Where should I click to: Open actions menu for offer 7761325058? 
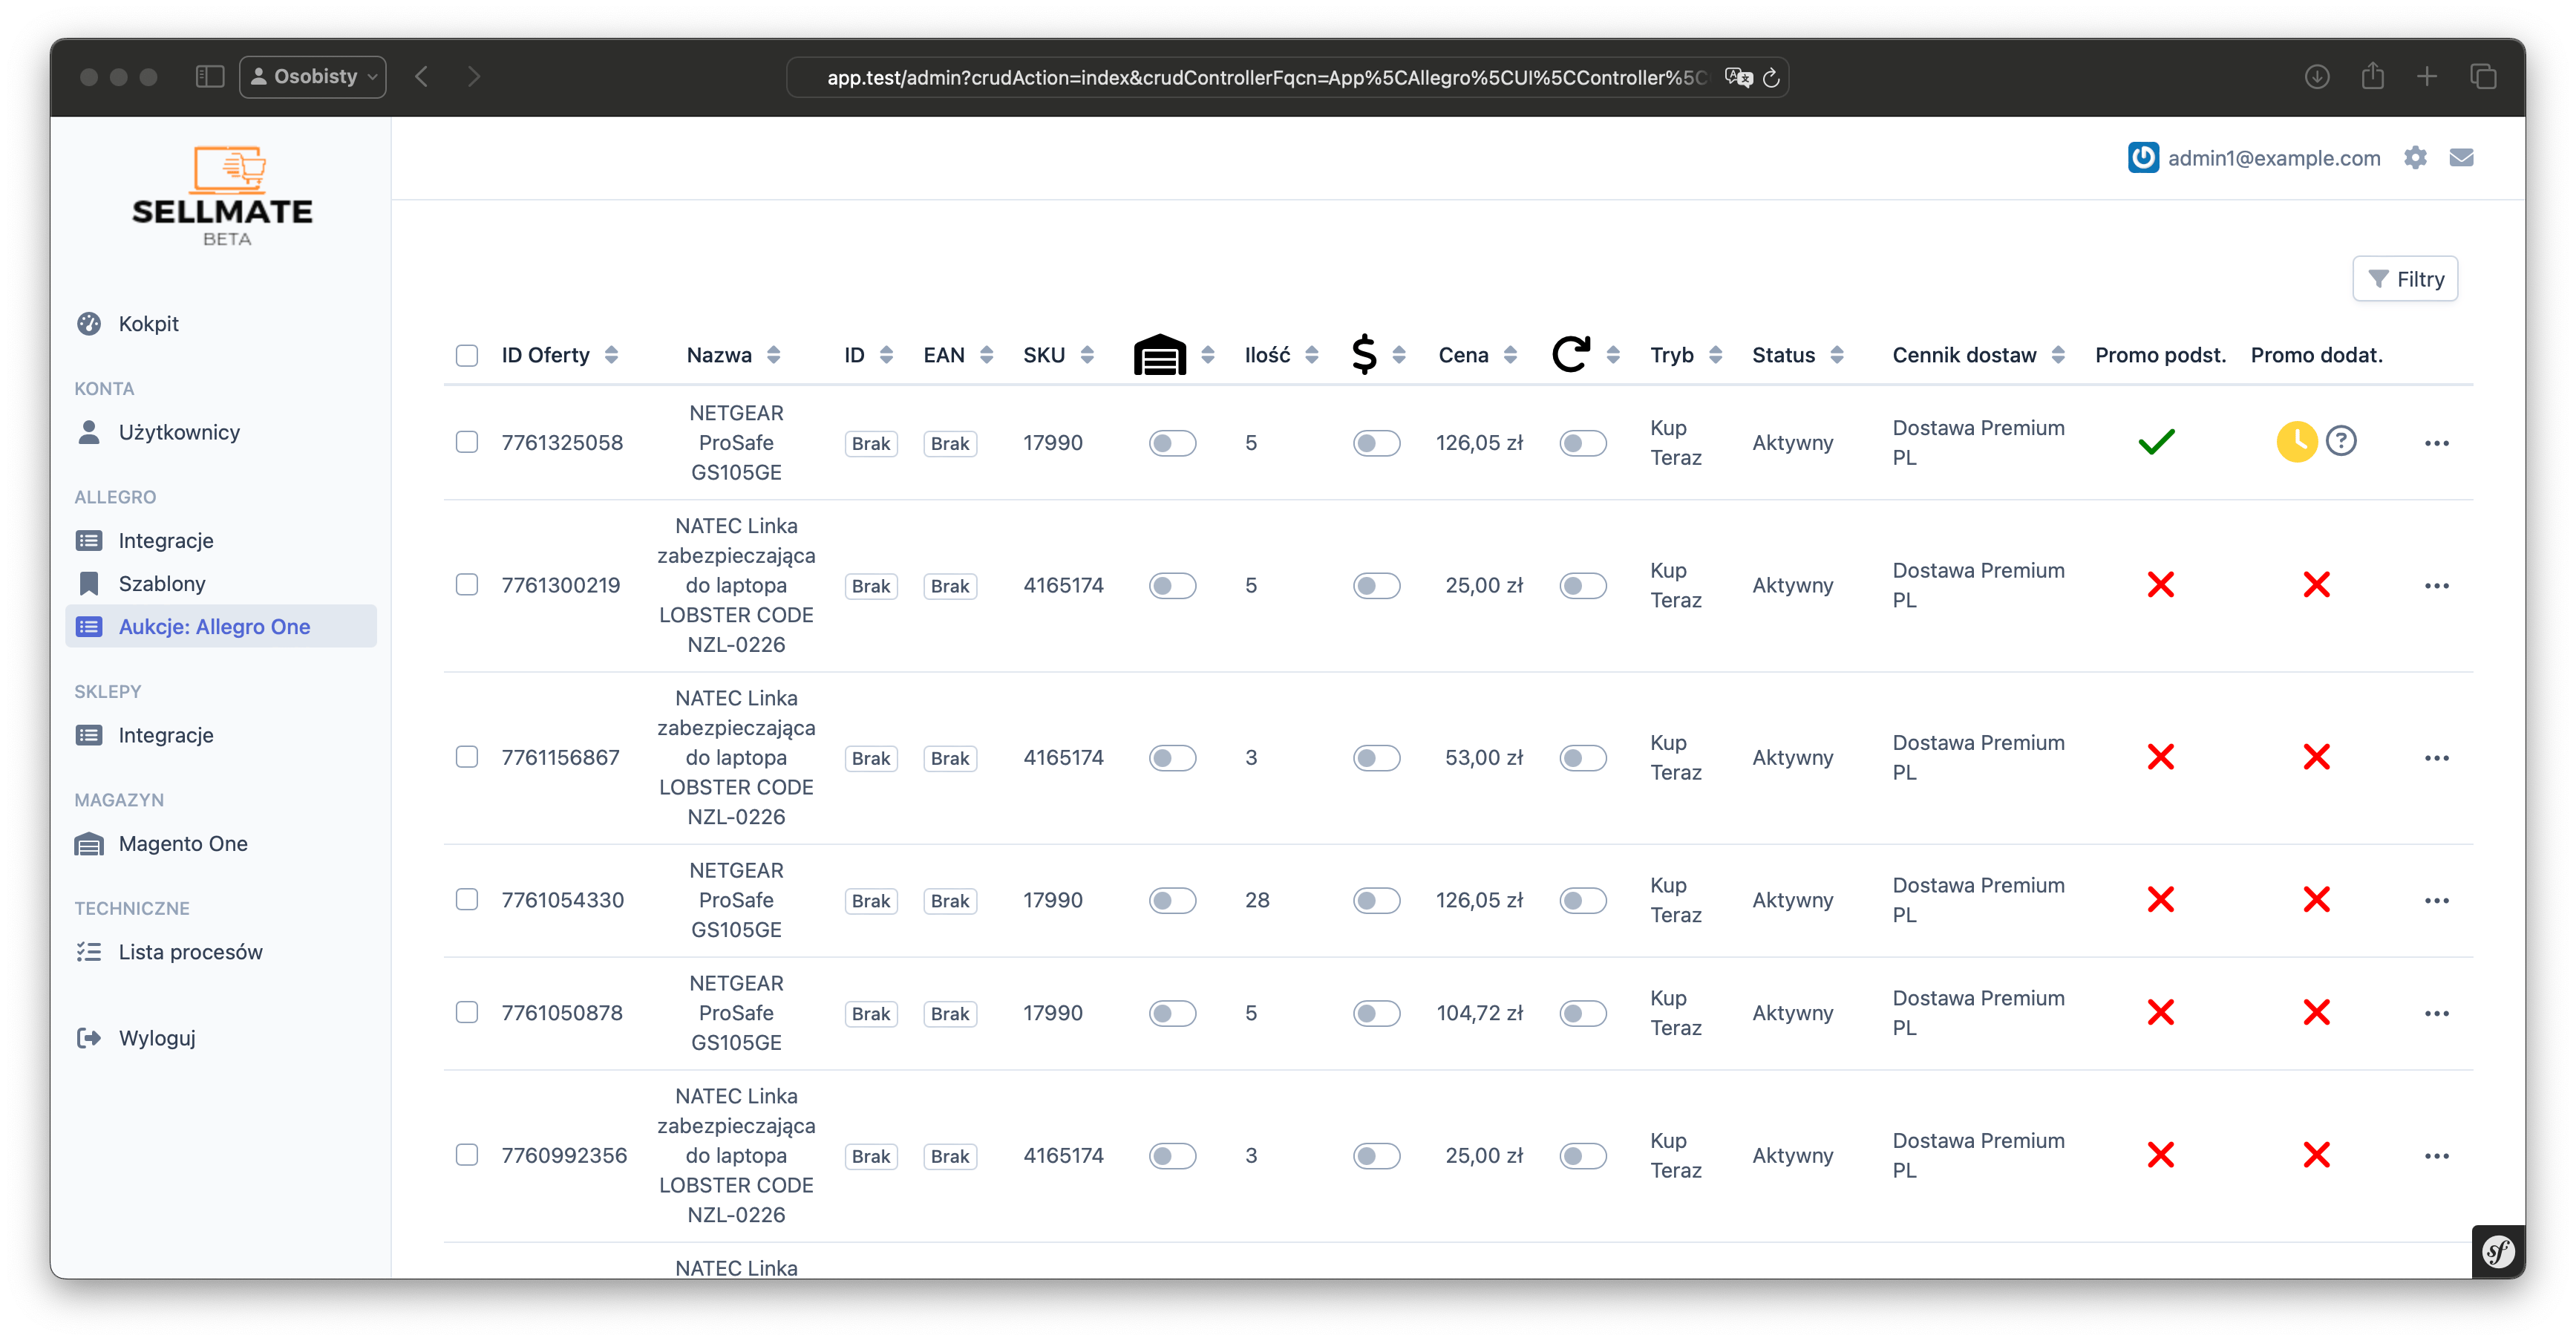click(x=2436, y=443)
